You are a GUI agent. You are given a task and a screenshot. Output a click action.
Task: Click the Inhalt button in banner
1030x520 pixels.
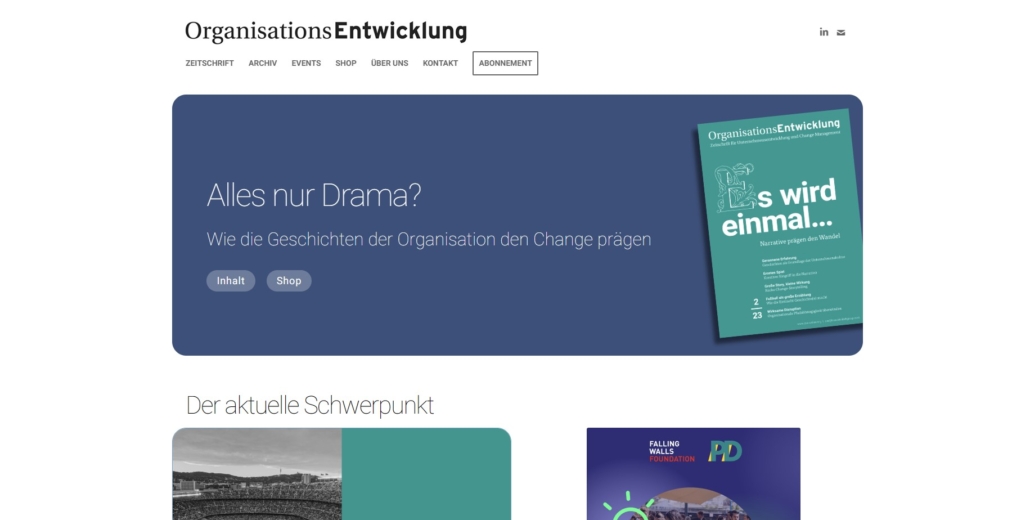click(x=231, y=281)
